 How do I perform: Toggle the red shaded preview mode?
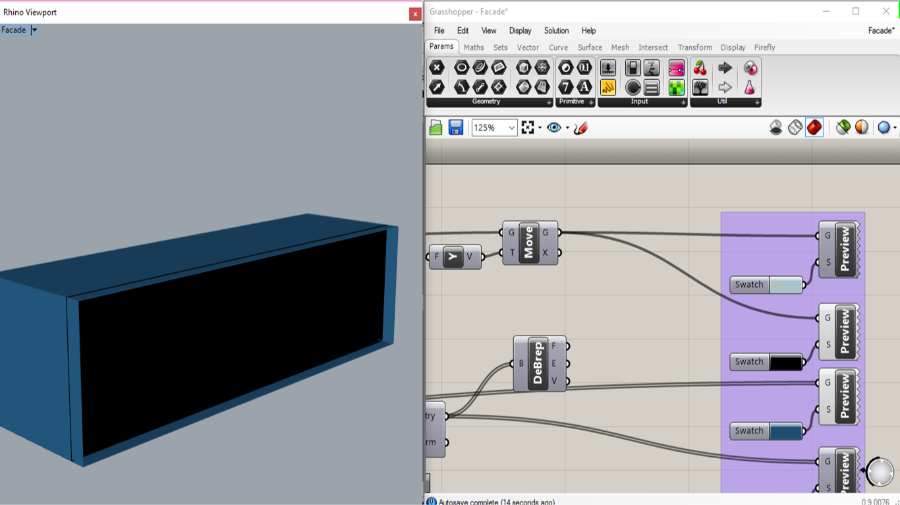tap(814, 127)
